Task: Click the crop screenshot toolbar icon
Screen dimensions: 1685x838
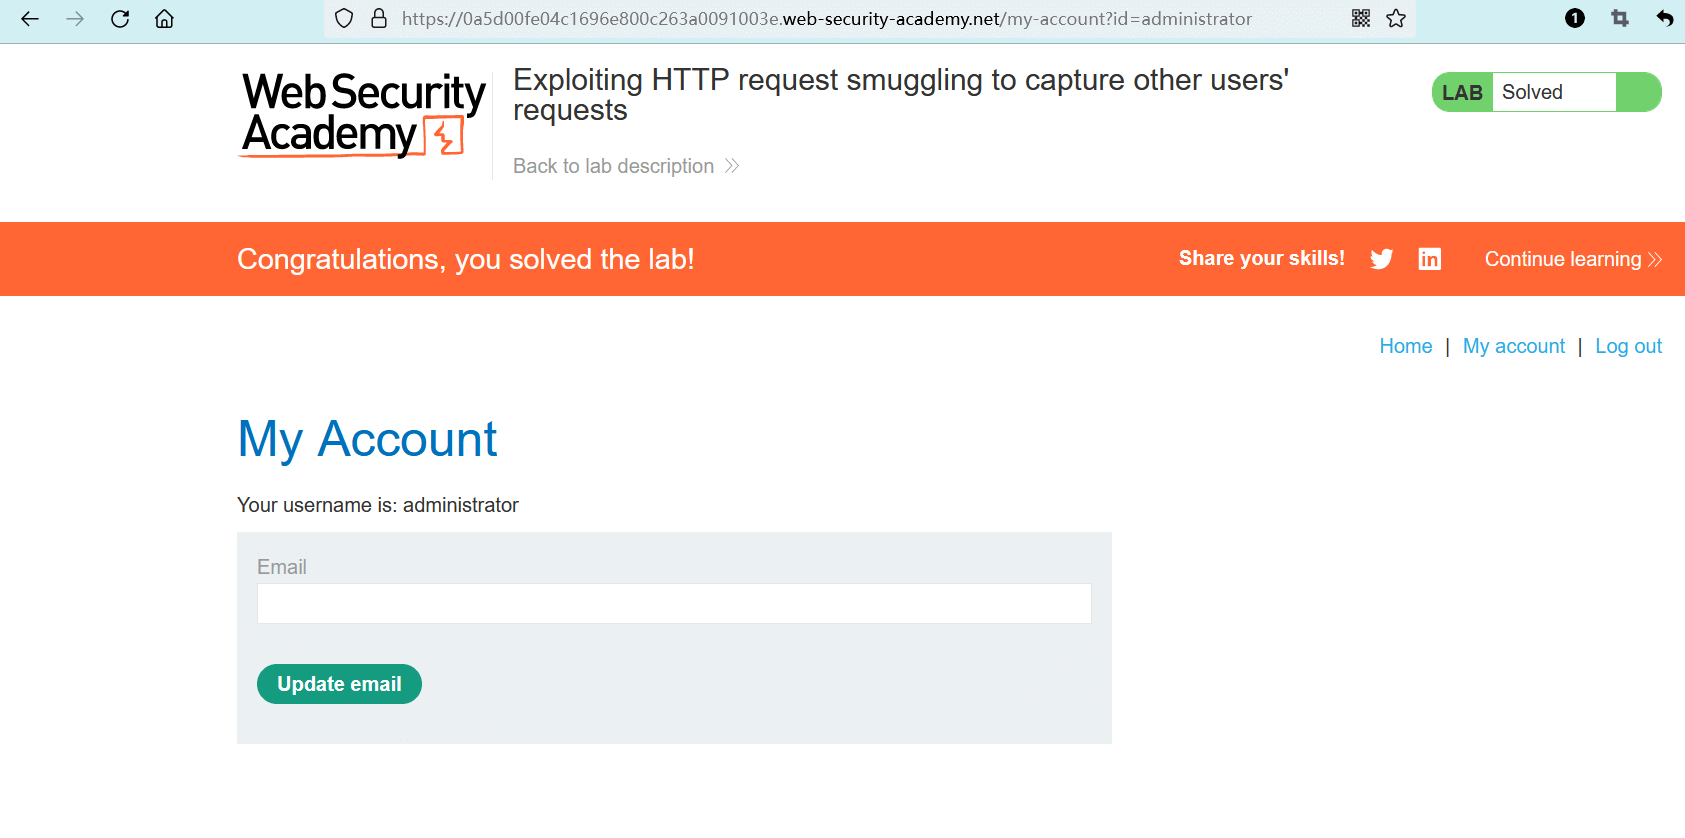Action: 1620,18
